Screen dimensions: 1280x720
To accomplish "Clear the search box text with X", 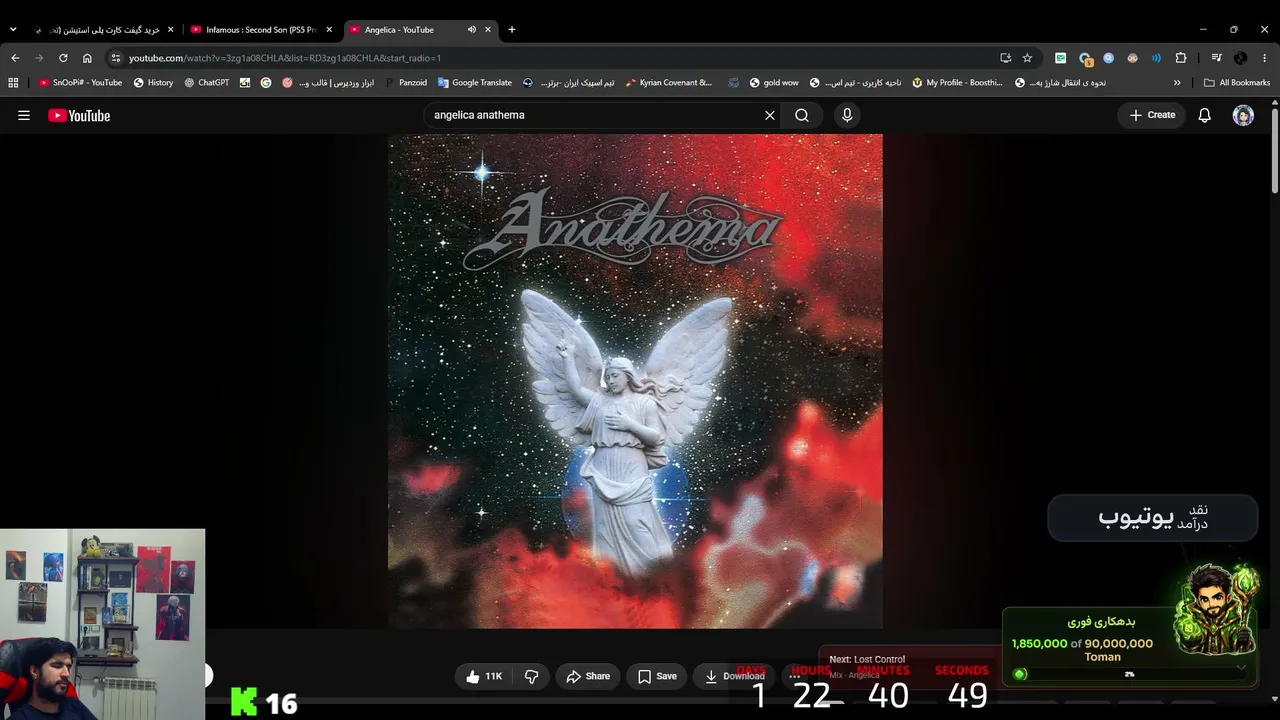I will pyautogui.click(x=770, y=115).
